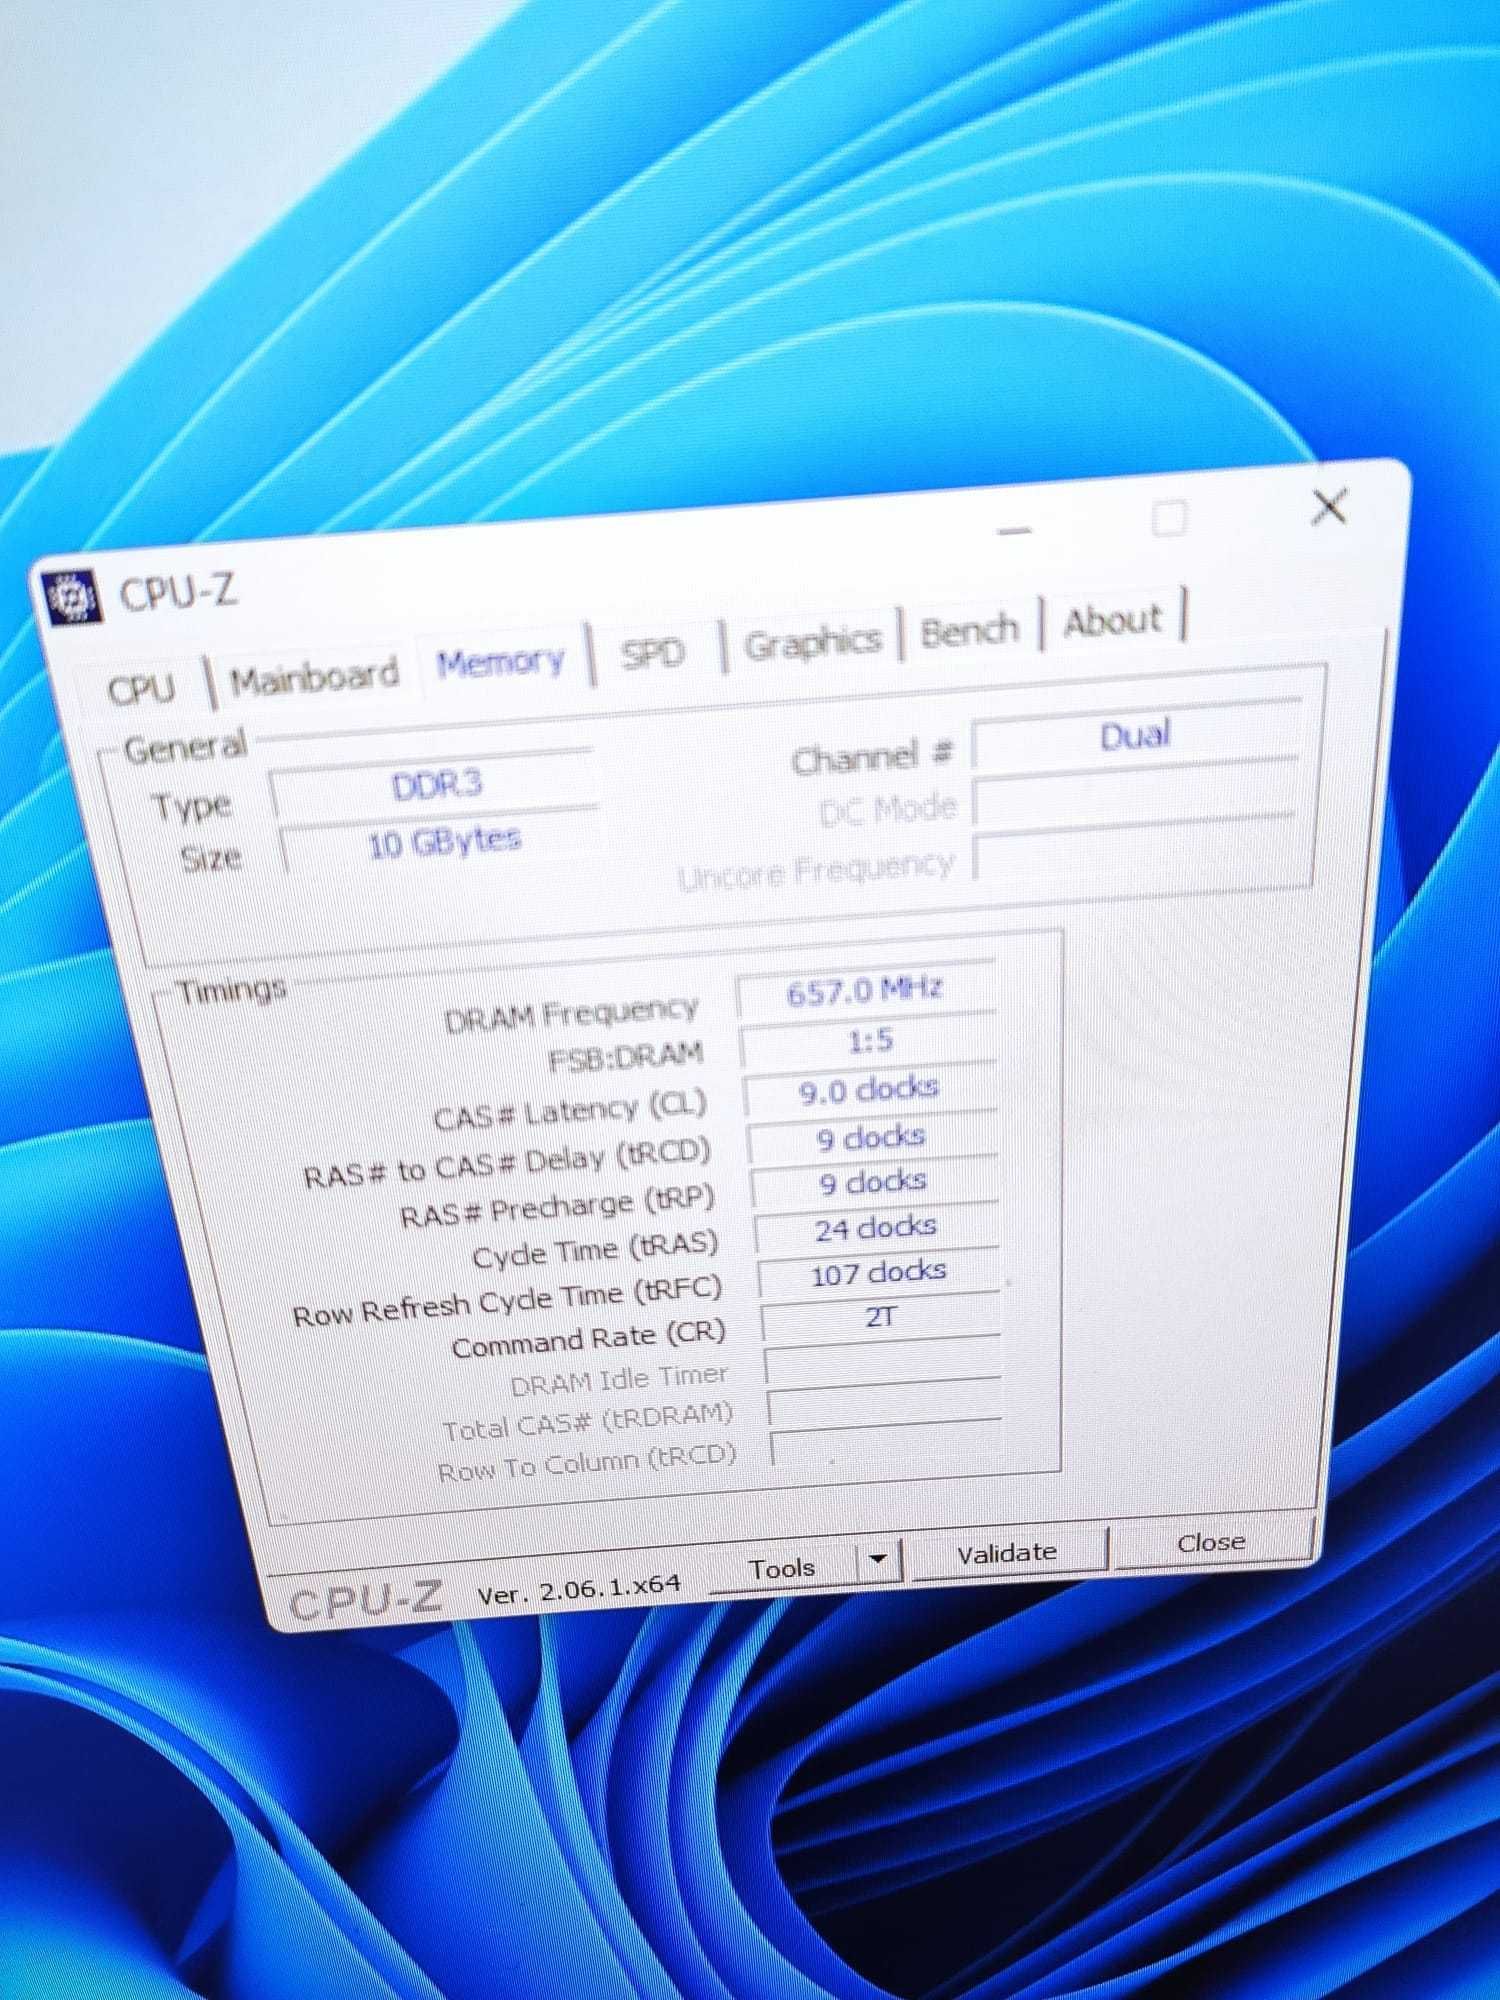This screenshot has width=1500, height=2000.
Task: Close CPU-Z with the X icon
Action: click(x=1329, y=508)
